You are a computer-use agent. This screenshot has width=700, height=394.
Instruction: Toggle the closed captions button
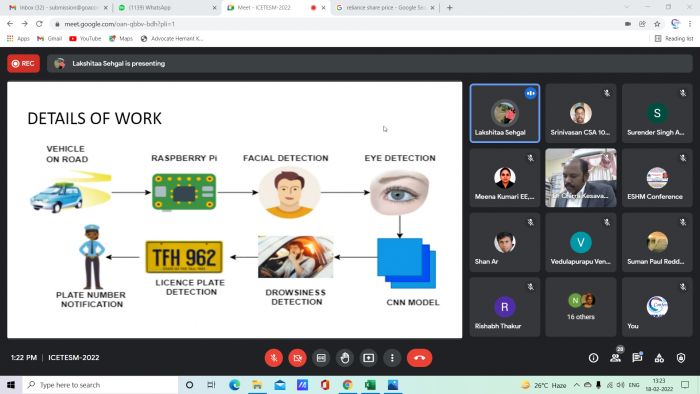click(x=321, y=358)
